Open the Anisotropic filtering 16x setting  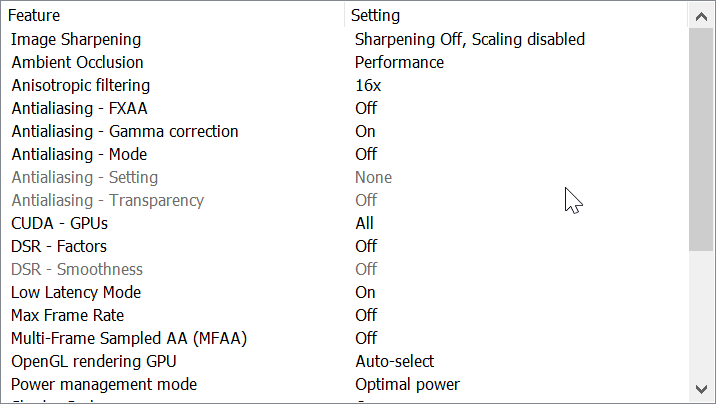pos(368,85)
